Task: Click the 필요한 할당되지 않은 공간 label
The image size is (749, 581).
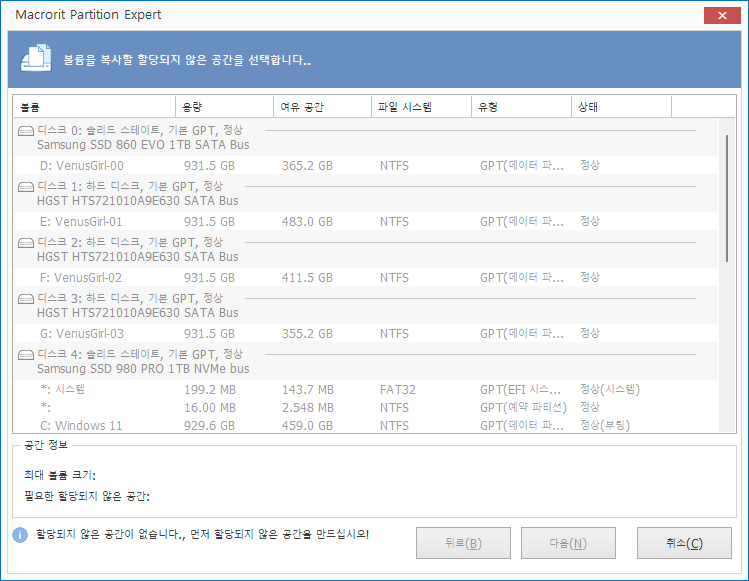Action: pos(87,496)
